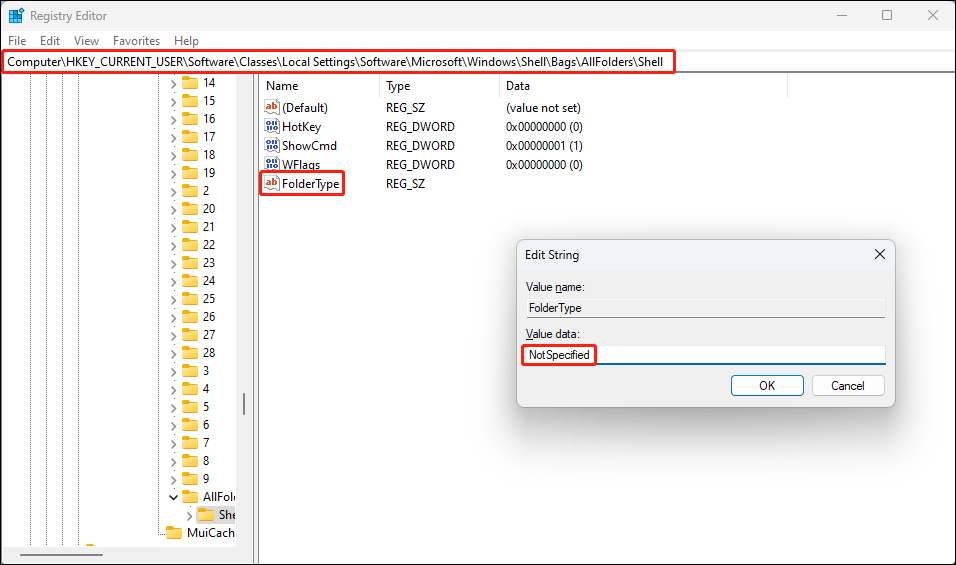Select the 8 key in tree
This screenshot has width=956, height=565.
click(x=206, y=460)
